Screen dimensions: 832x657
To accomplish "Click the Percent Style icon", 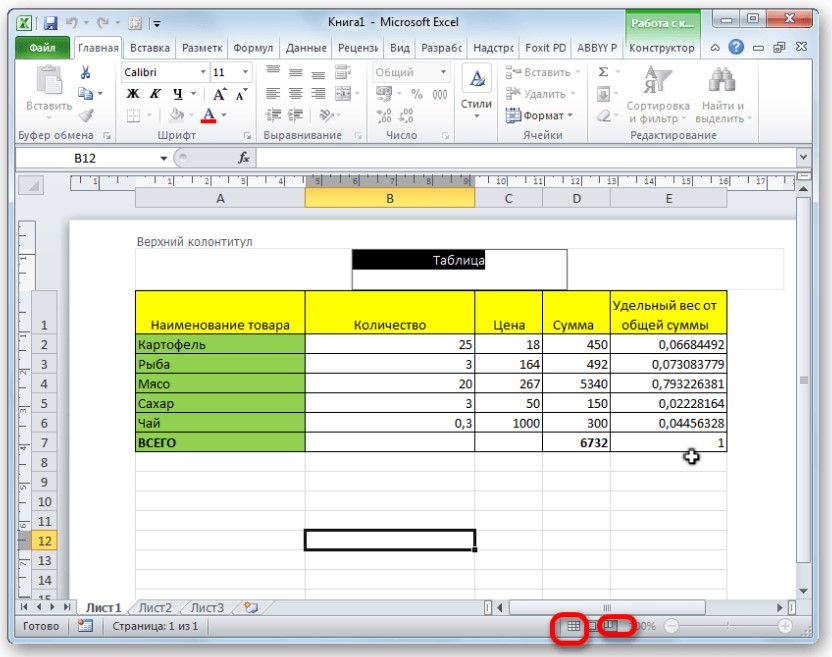I will pos(415,94).
